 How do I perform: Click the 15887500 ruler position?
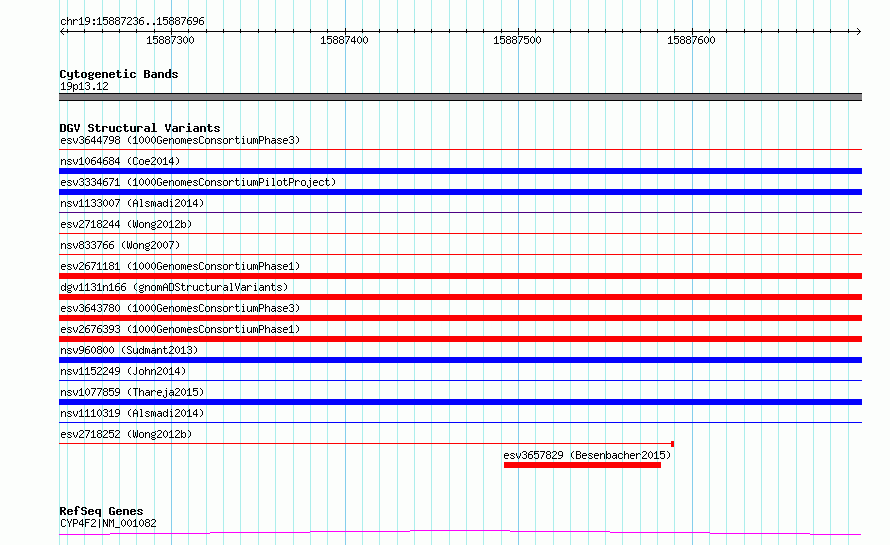point(517,40)
